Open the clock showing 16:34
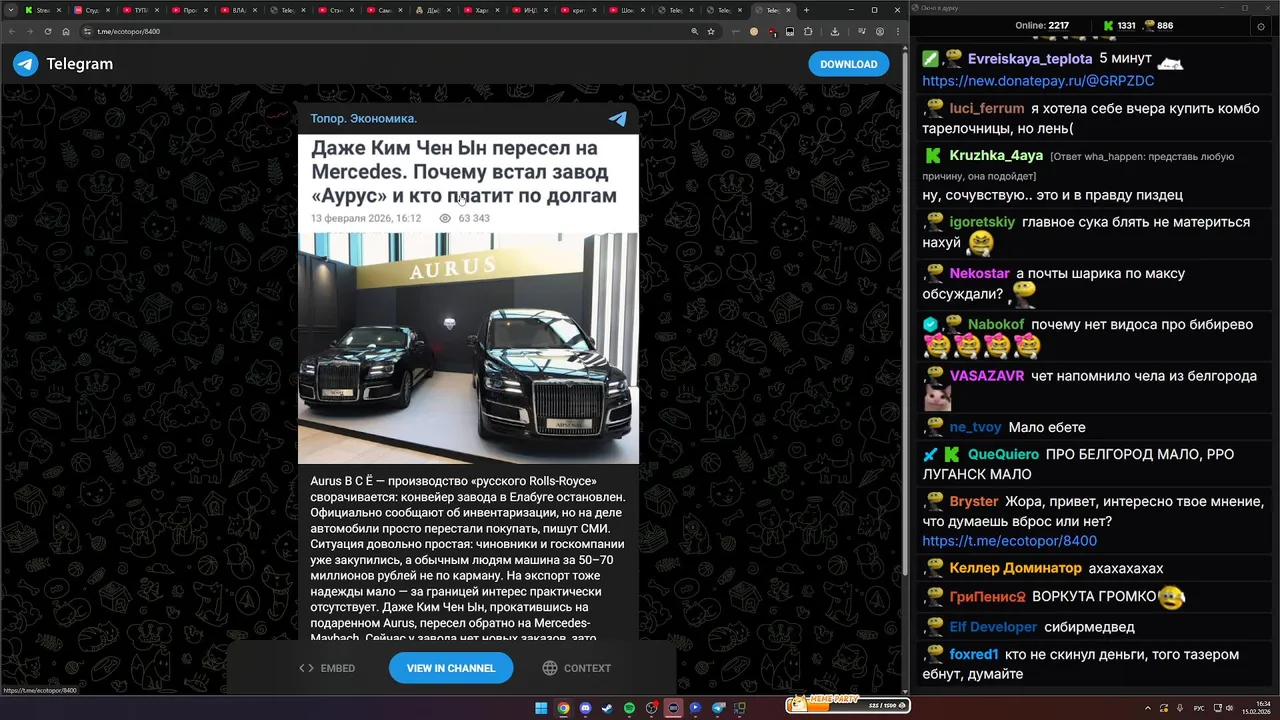 [1256, 708]
